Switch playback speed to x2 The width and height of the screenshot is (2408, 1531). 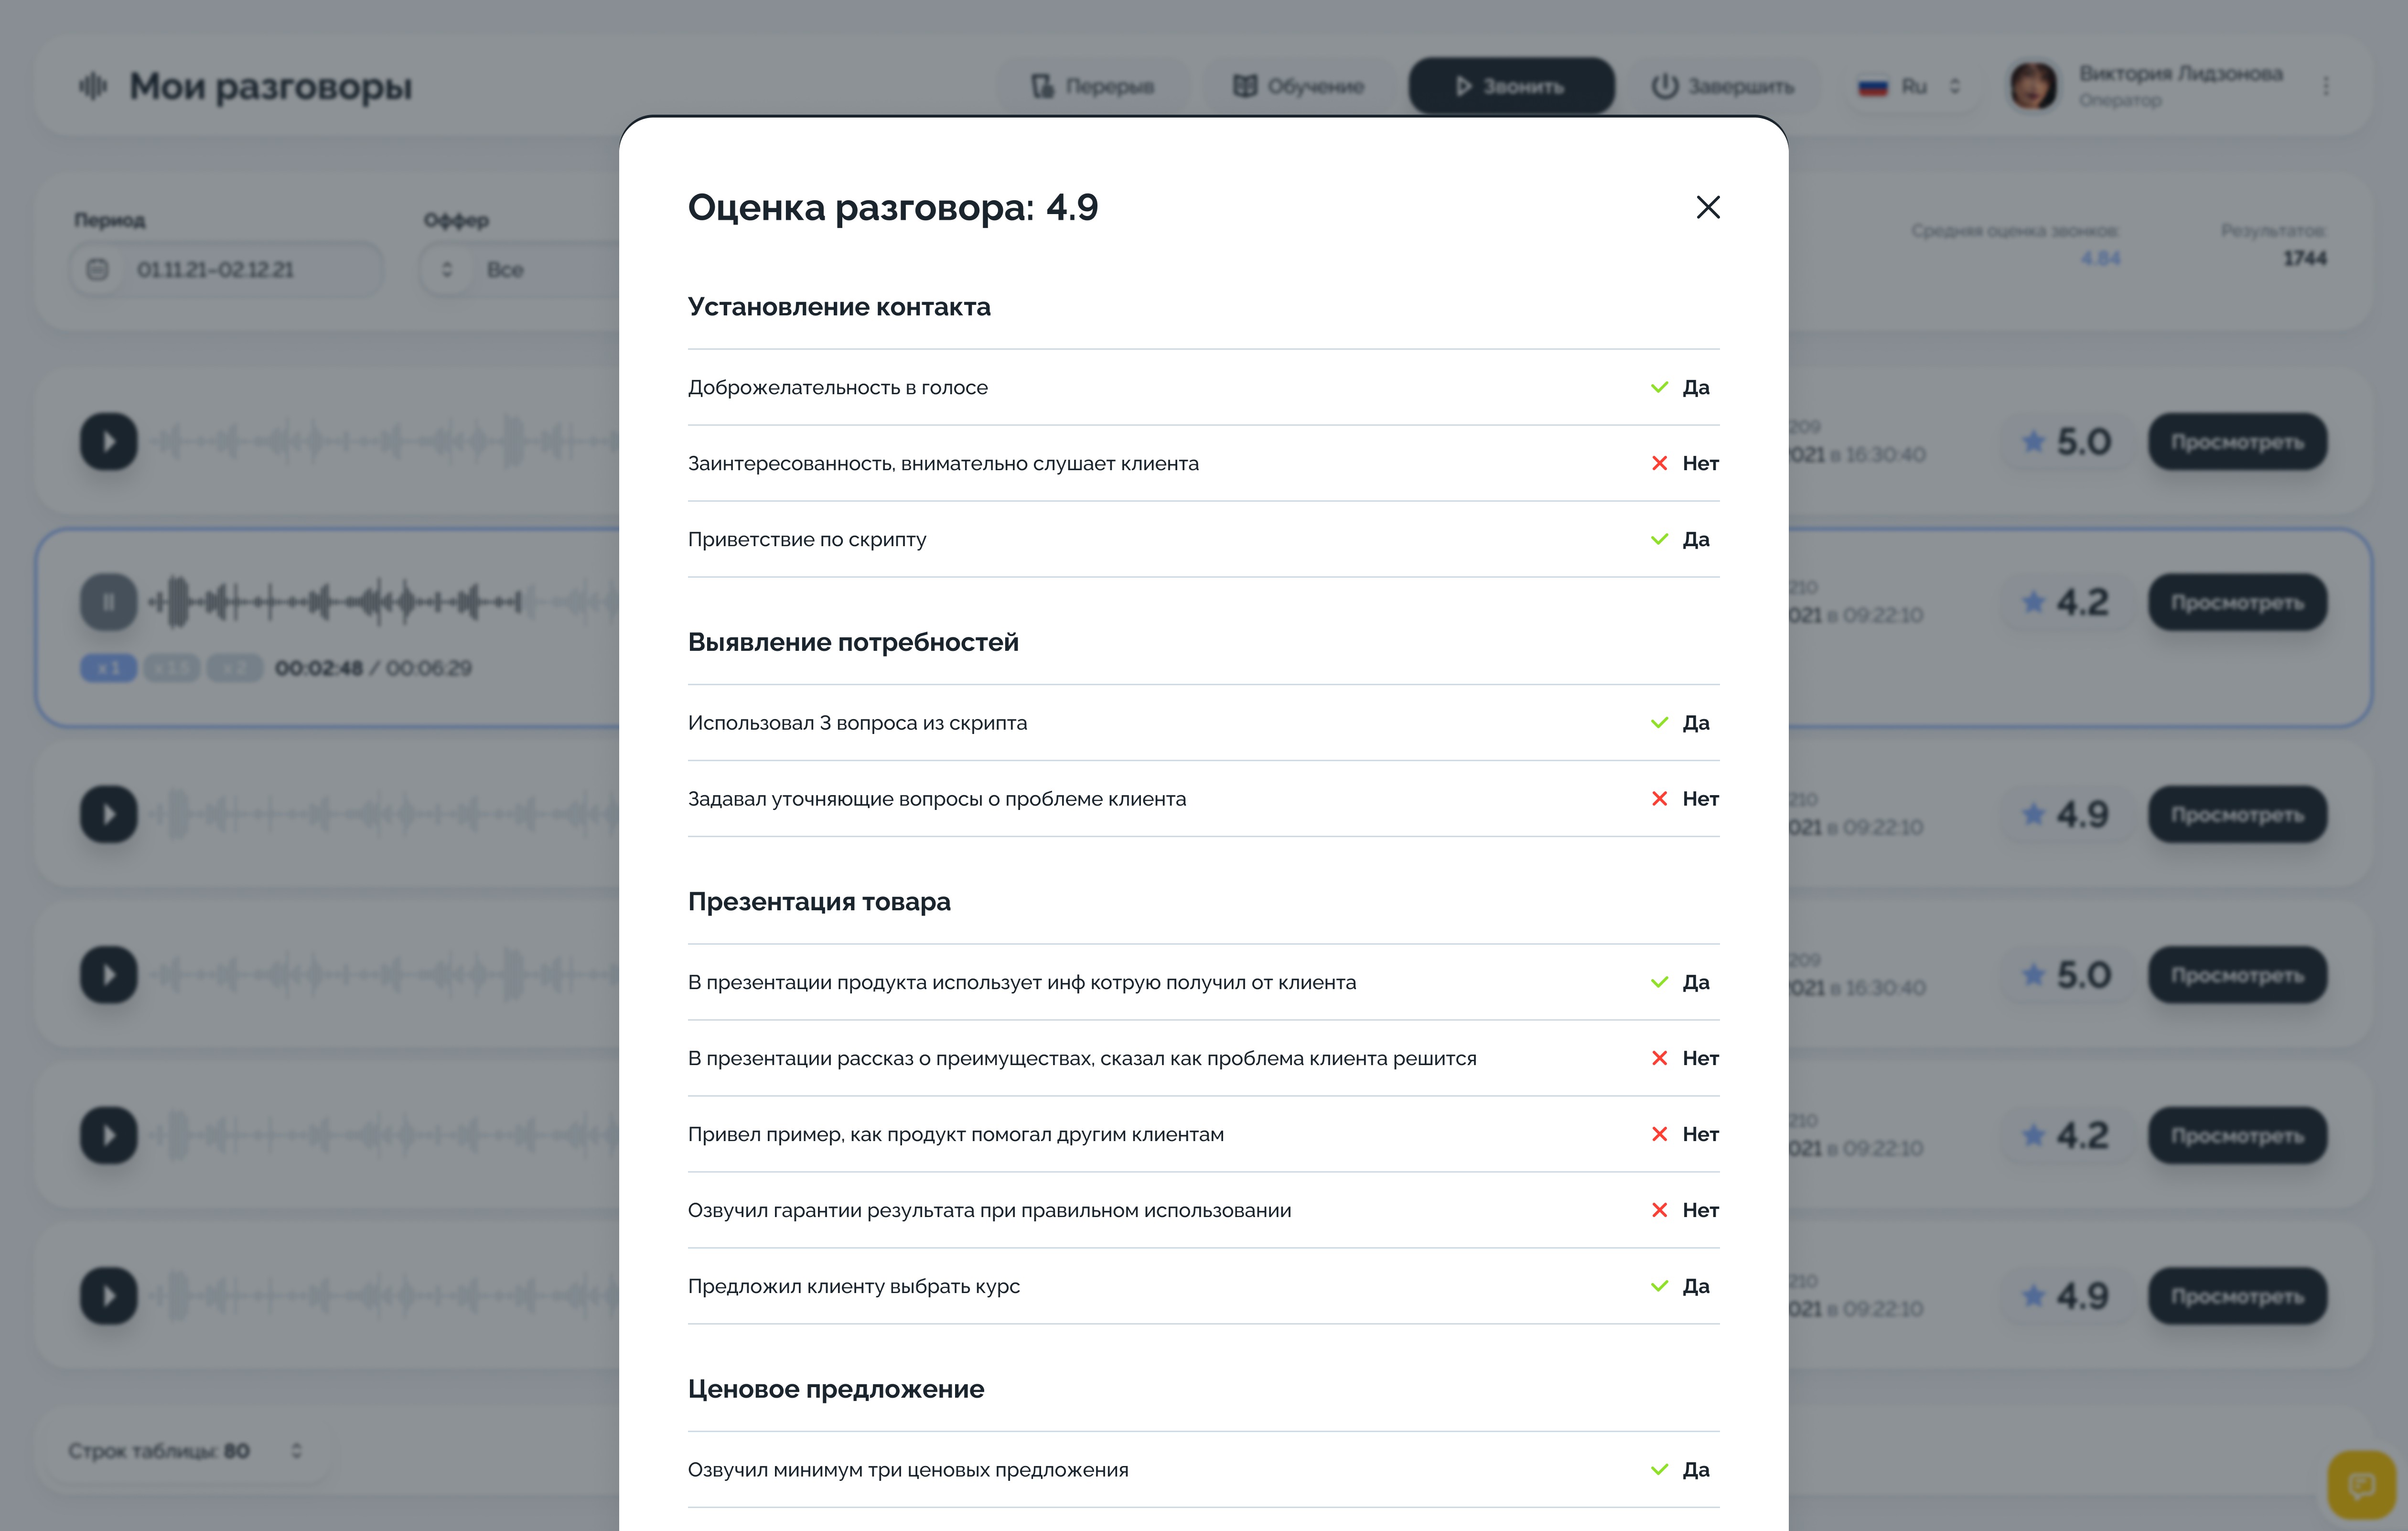234,668
